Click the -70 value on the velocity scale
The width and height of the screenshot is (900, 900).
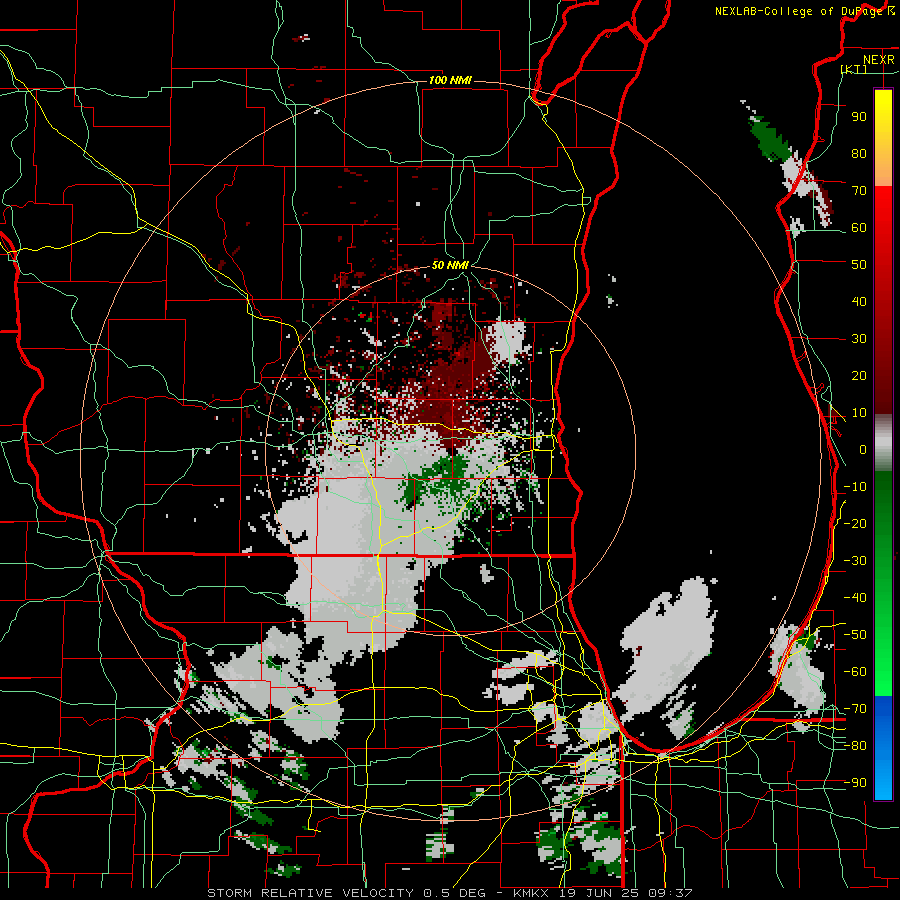855,709
